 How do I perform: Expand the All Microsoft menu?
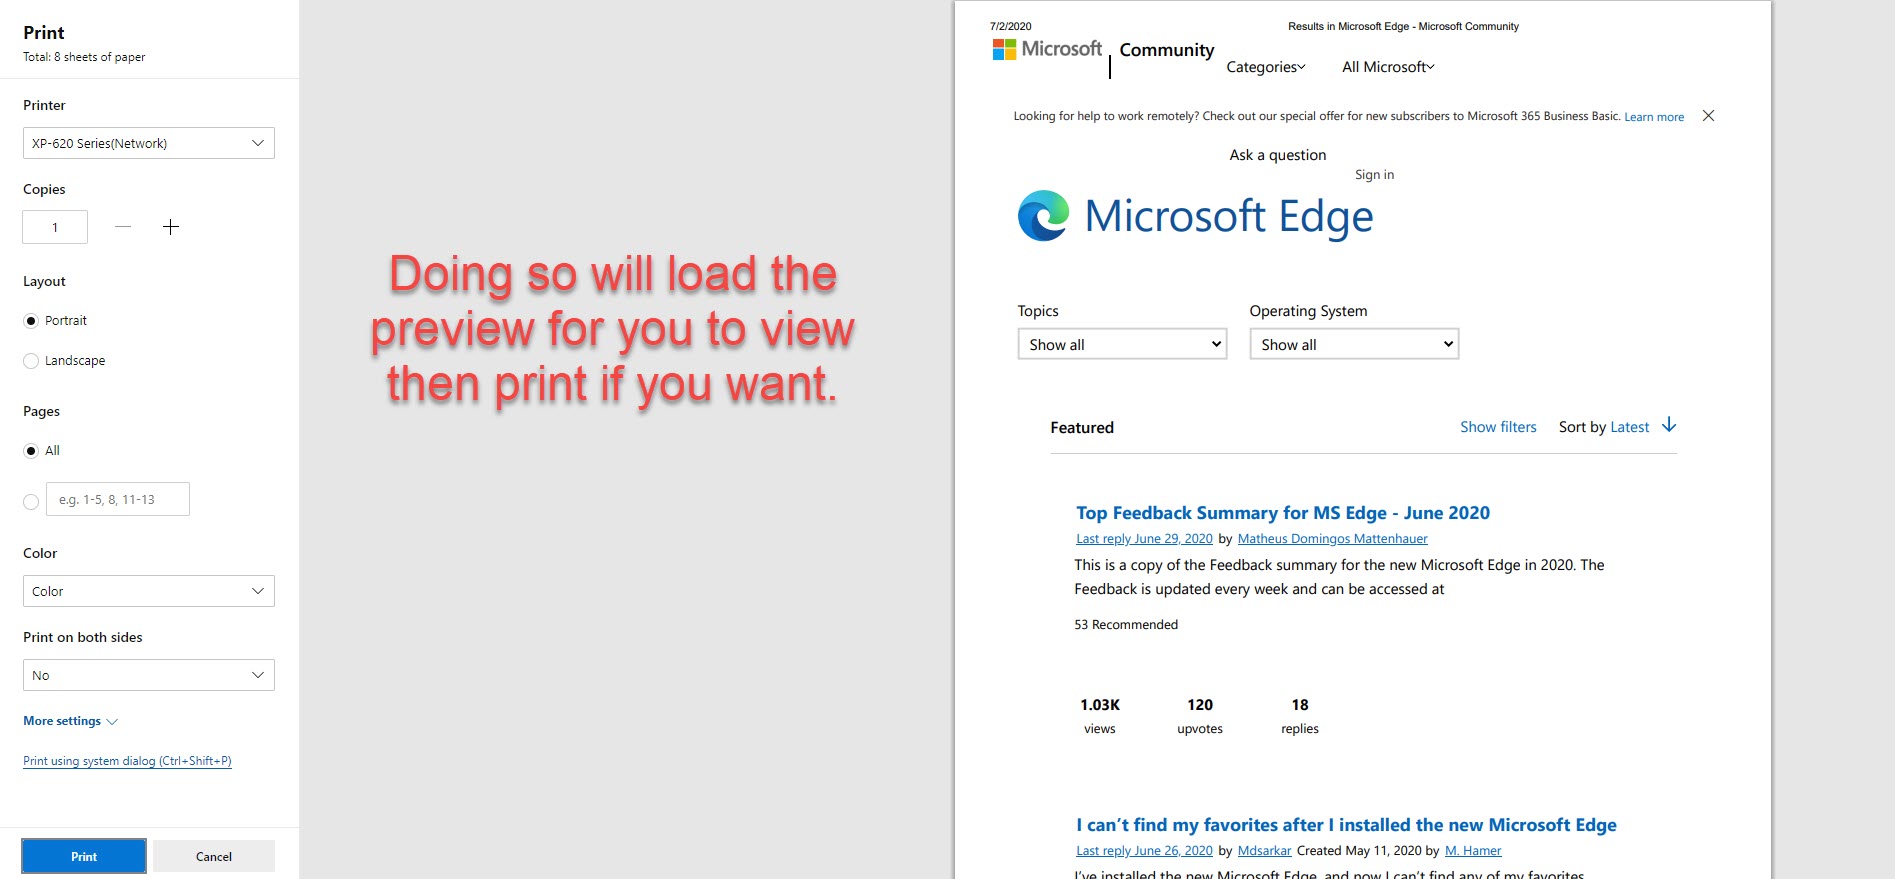pos(1388,67)
